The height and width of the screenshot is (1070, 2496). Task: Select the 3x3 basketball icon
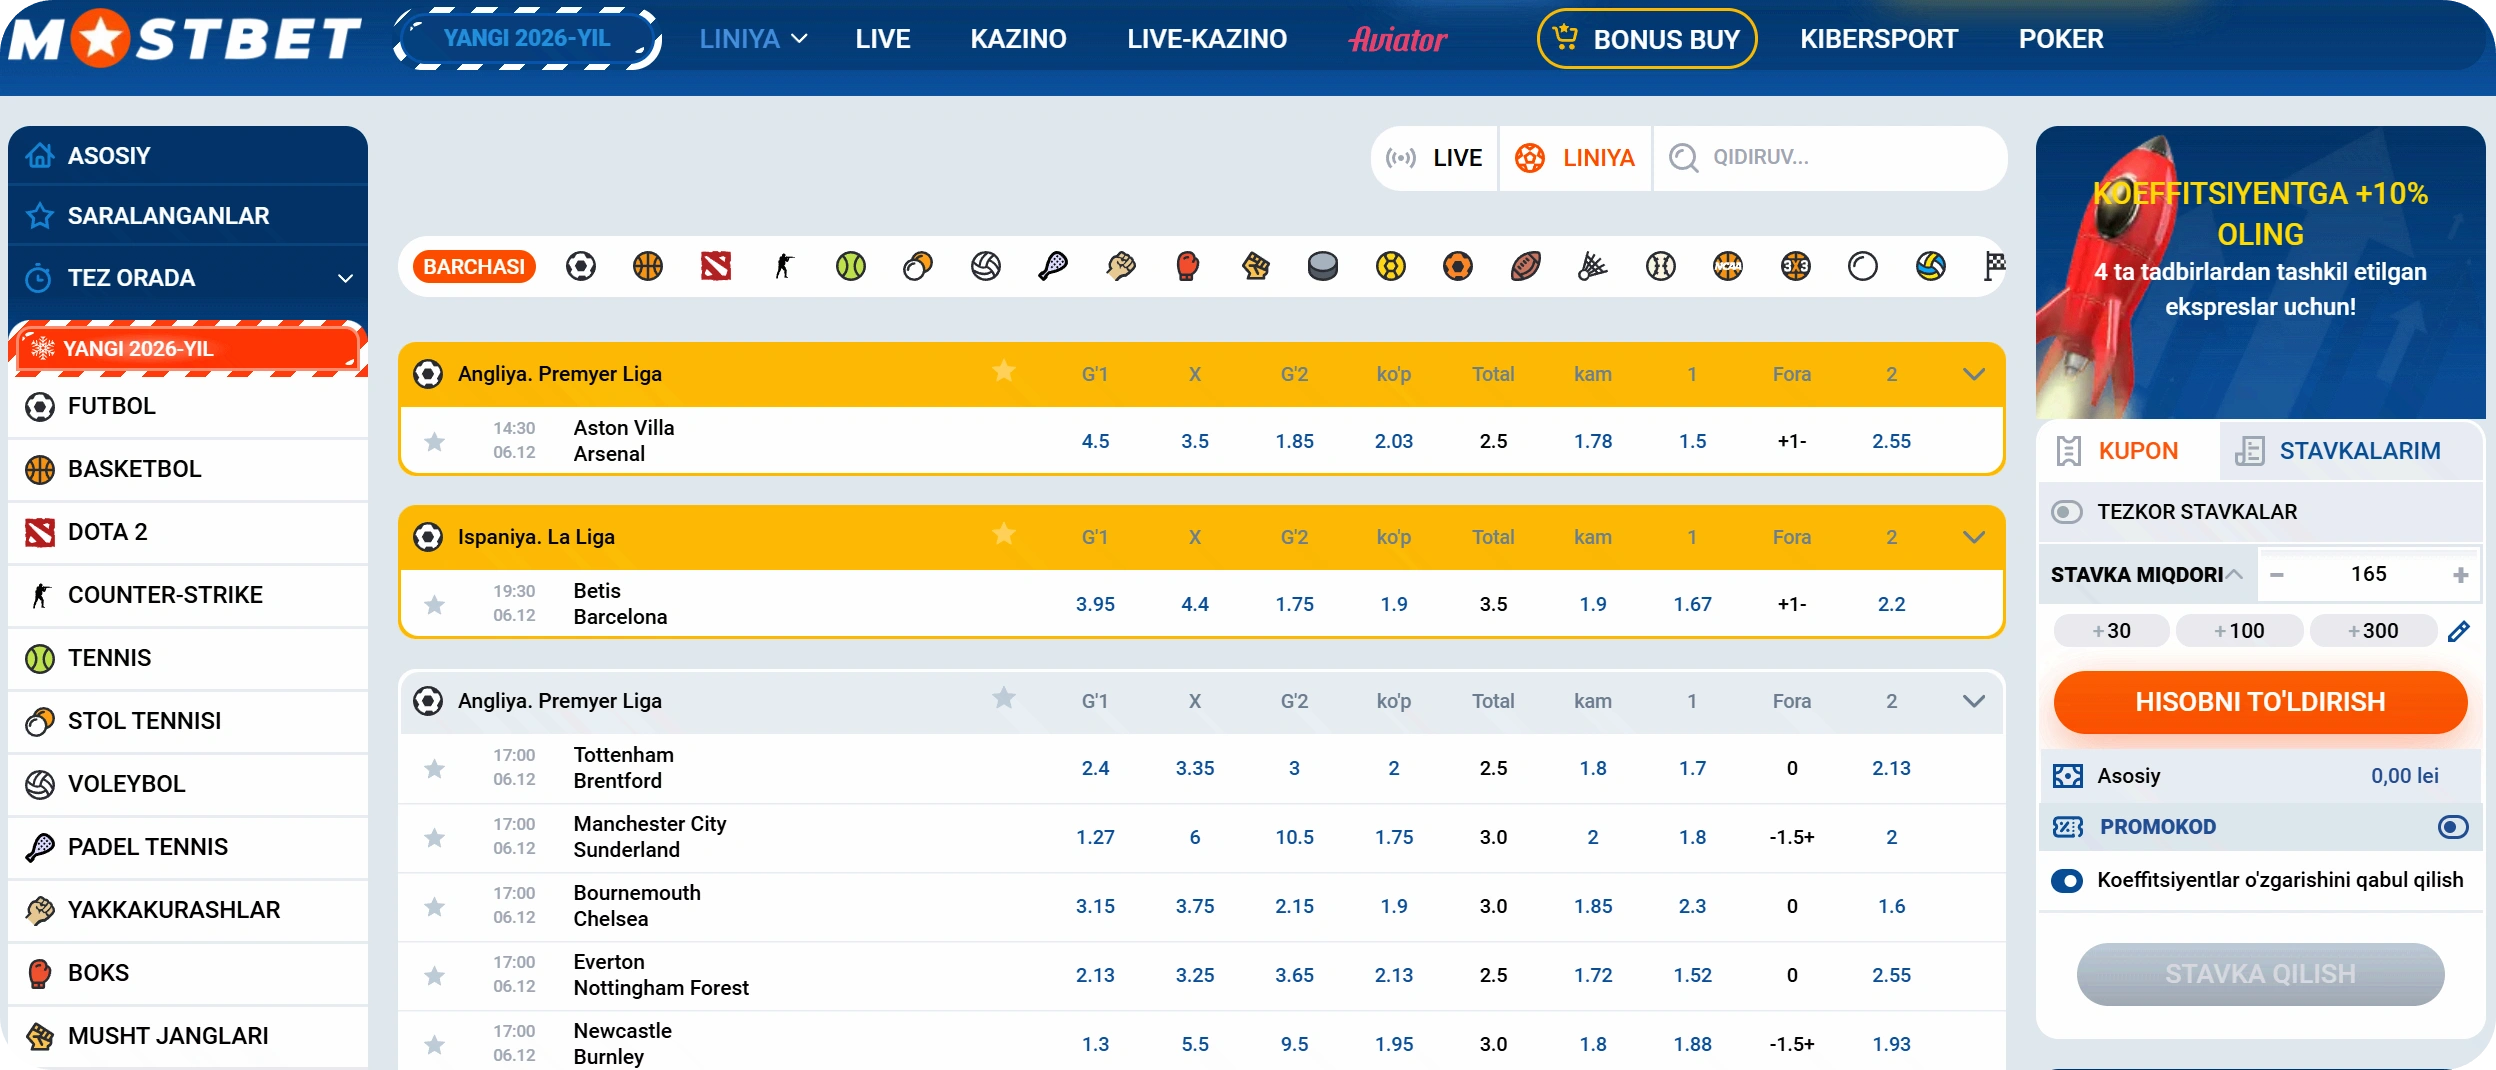coord(1796,266)
